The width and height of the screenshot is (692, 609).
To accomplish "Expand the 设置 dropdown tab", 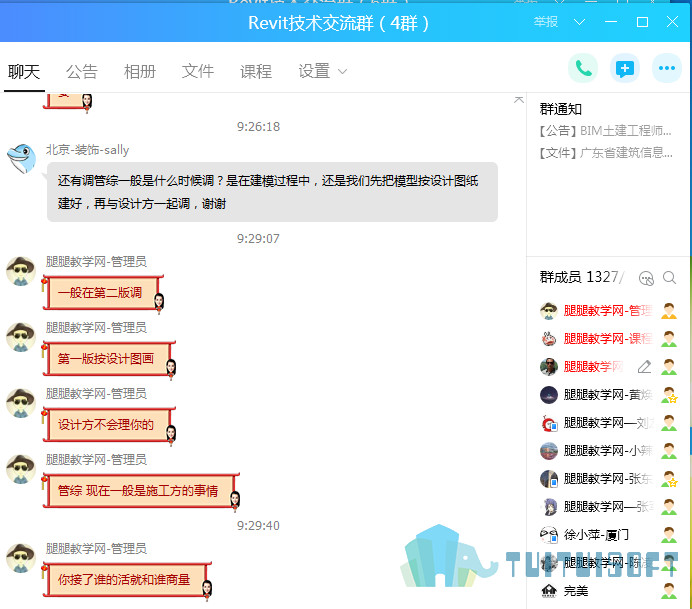I will pyautogui.click(x=322, y=71).
